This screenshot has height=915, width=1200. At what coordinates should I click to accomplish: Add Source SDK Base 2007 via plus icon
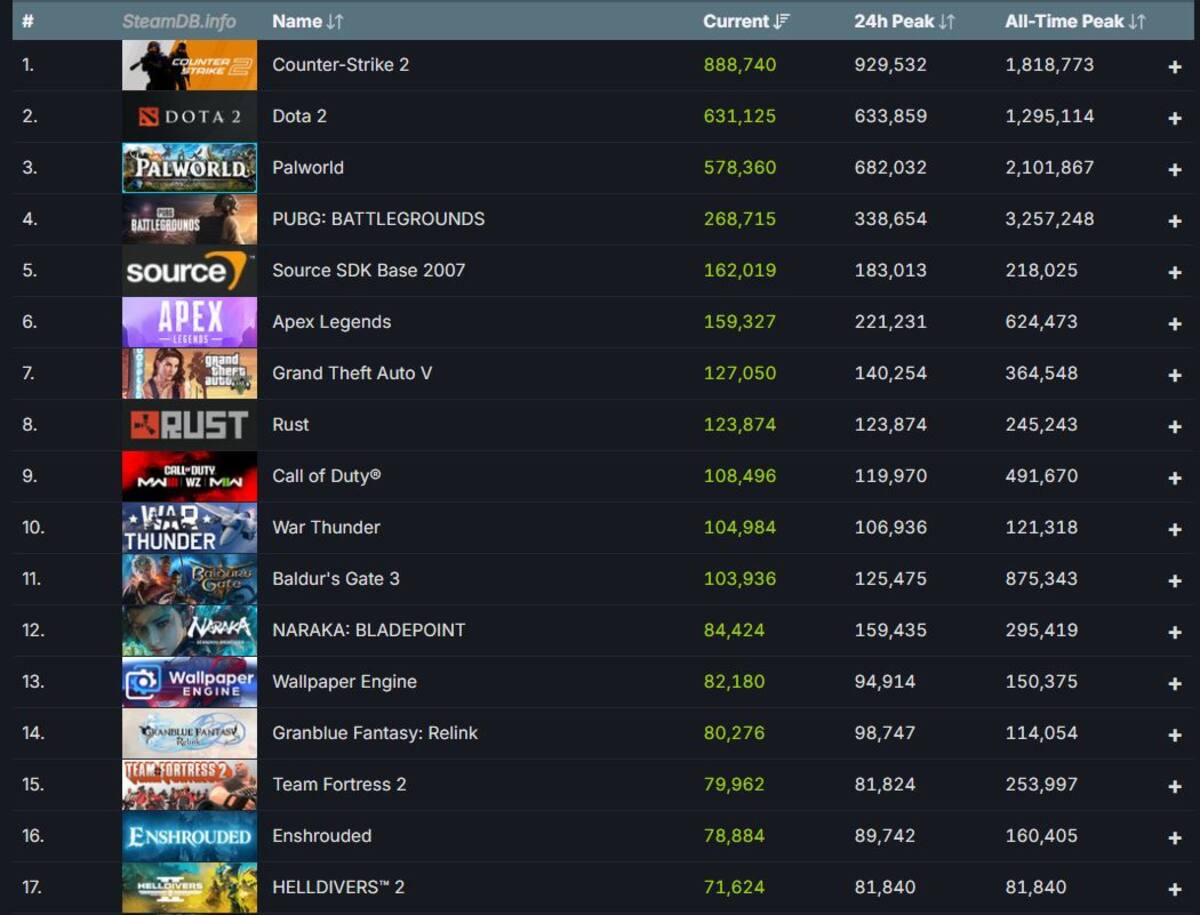tap(1175, 272)
